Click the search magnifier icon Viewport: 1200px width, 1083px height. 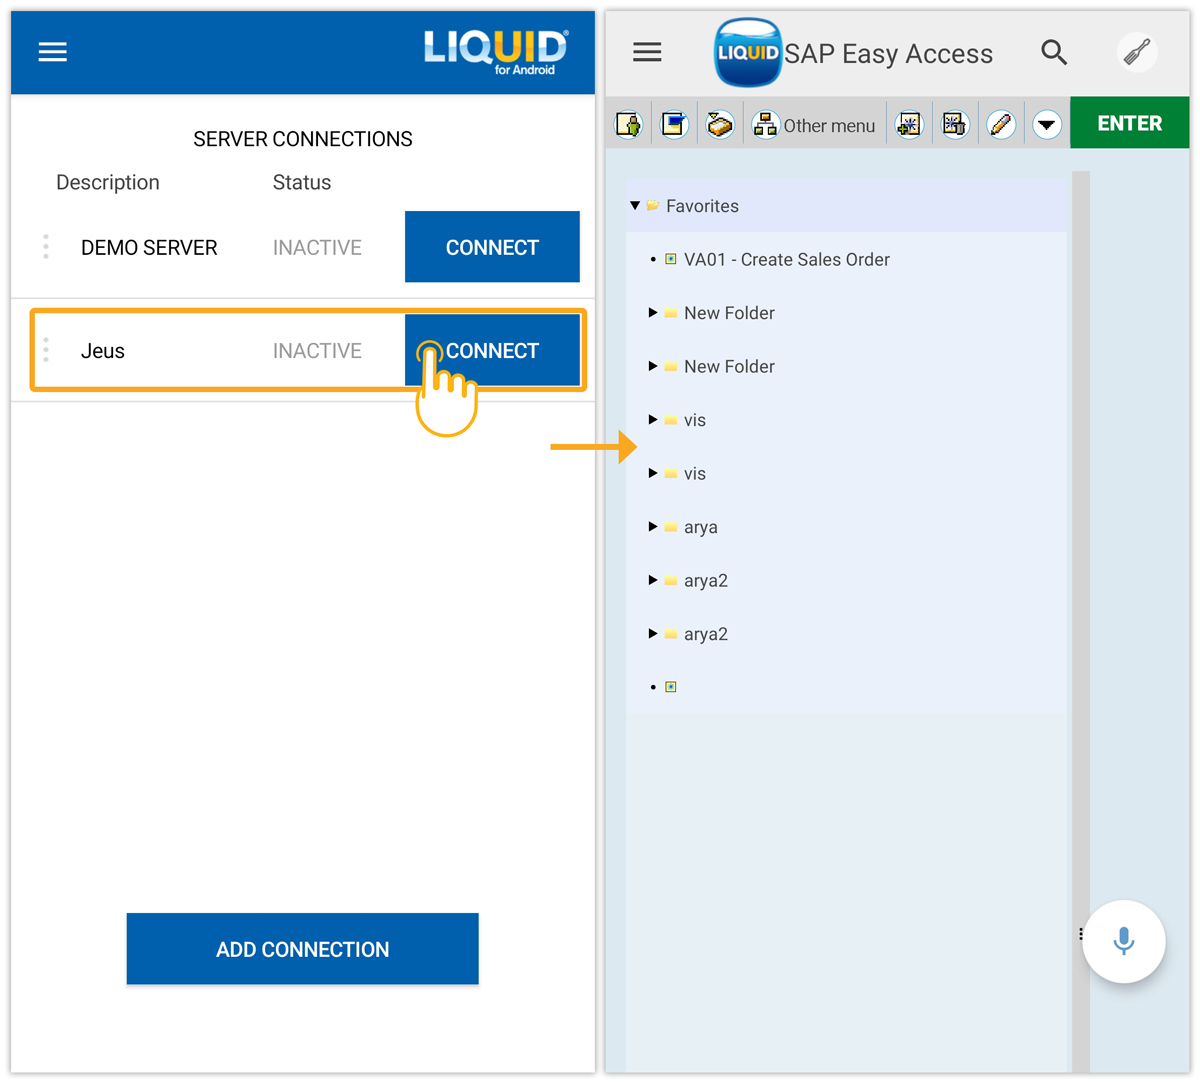click(1054, 52)
